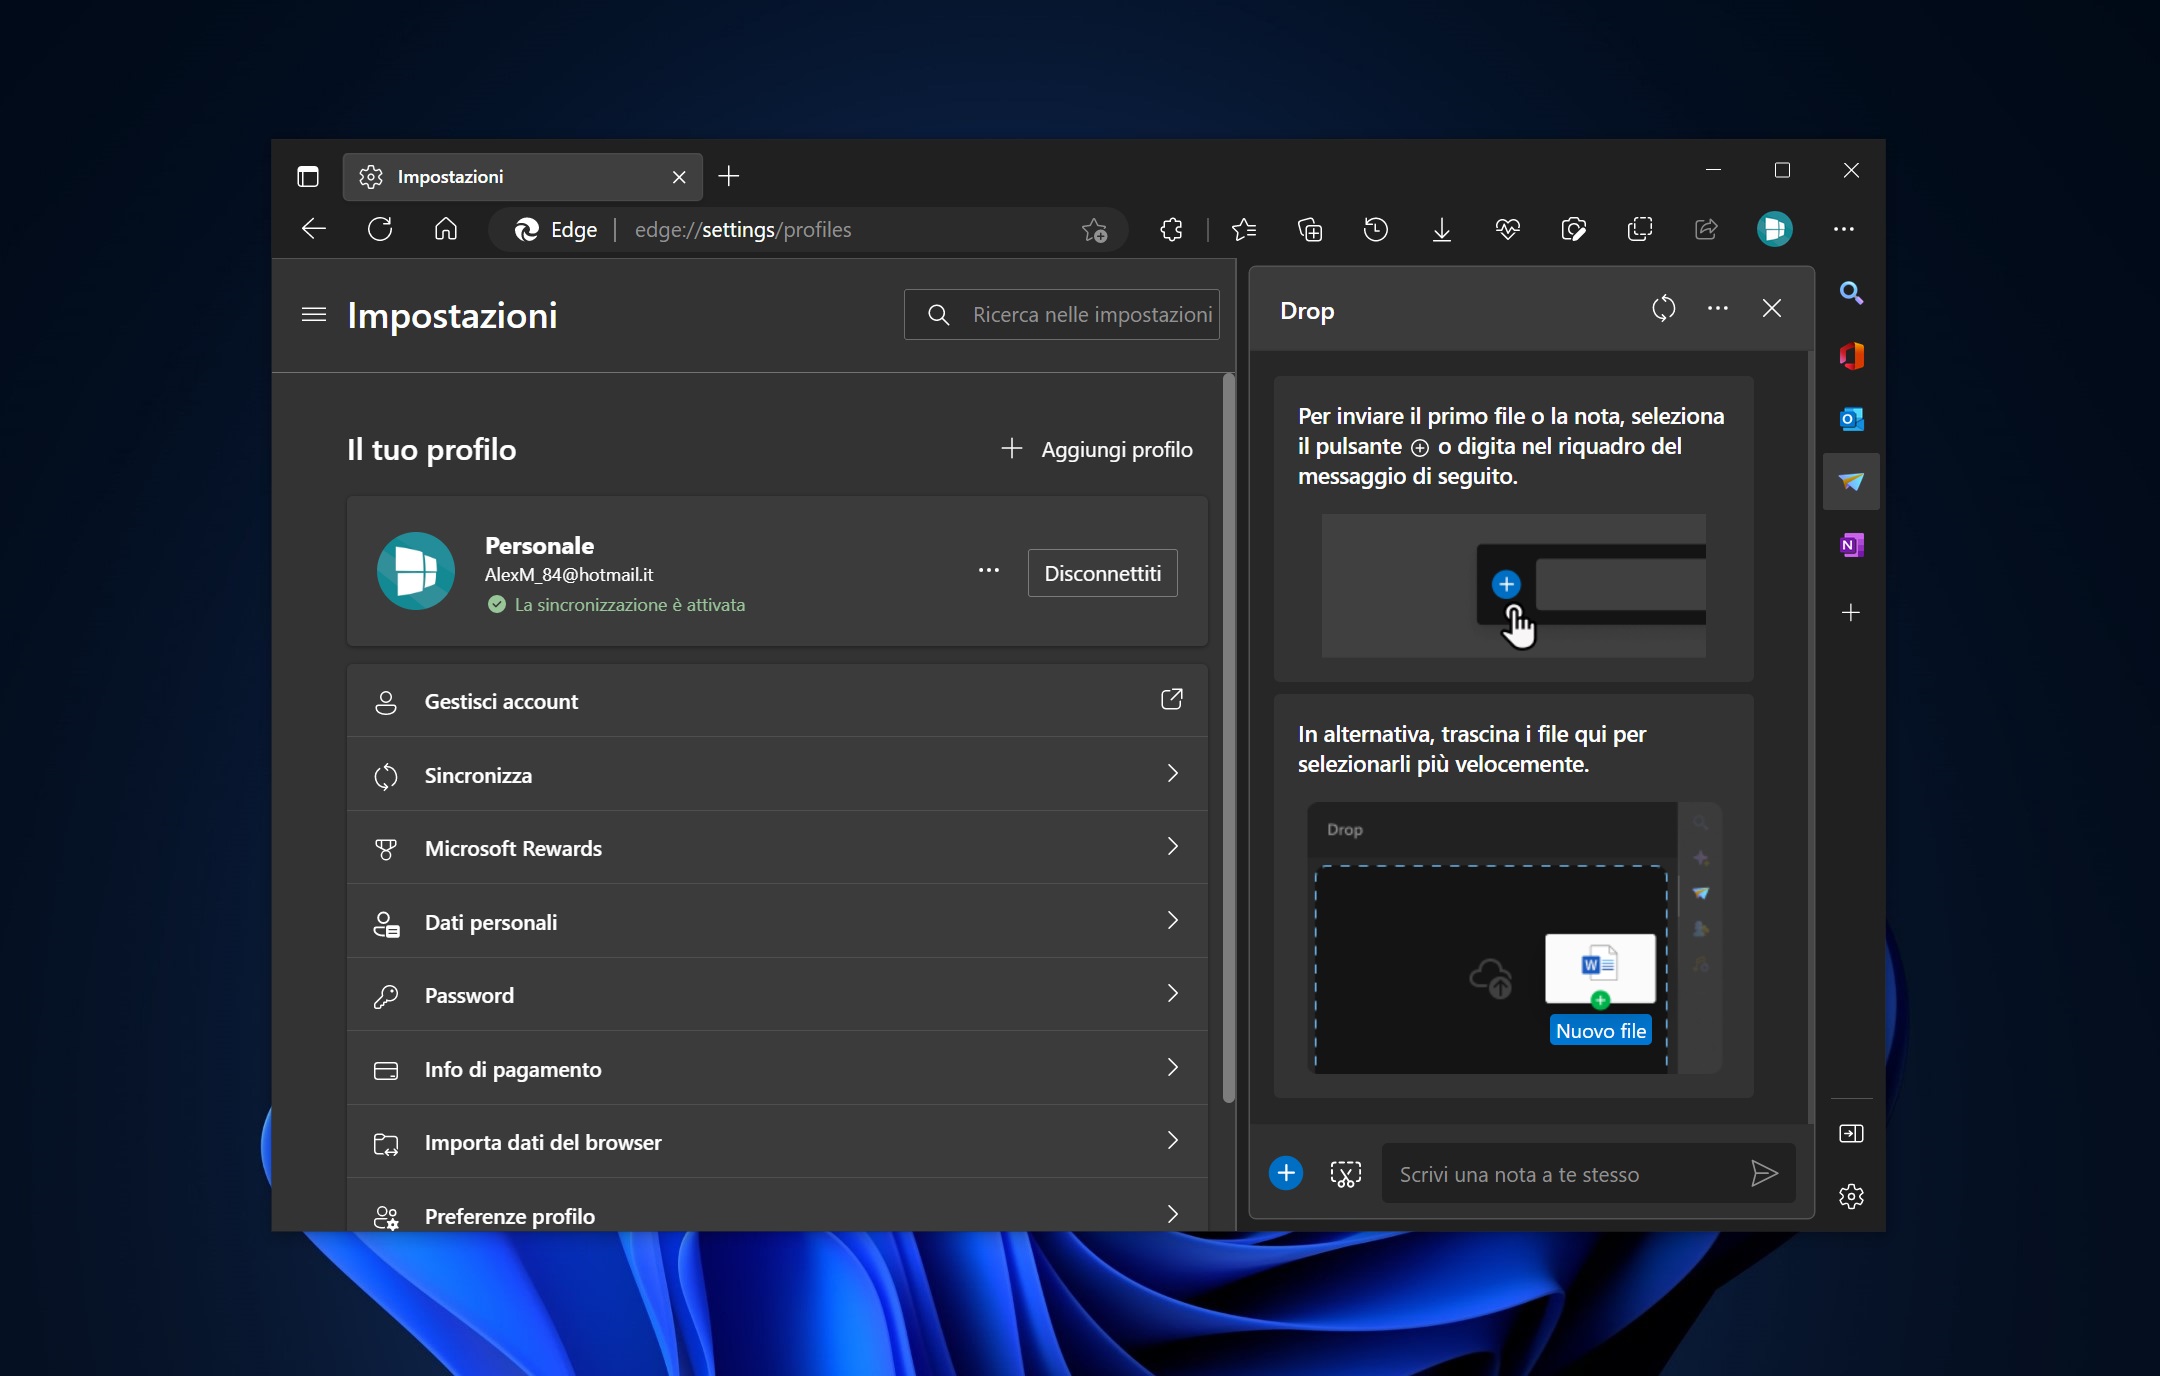Click Drop blue plus add file button
Screen dimensions: 2160x1376
pos(1286,1173)
